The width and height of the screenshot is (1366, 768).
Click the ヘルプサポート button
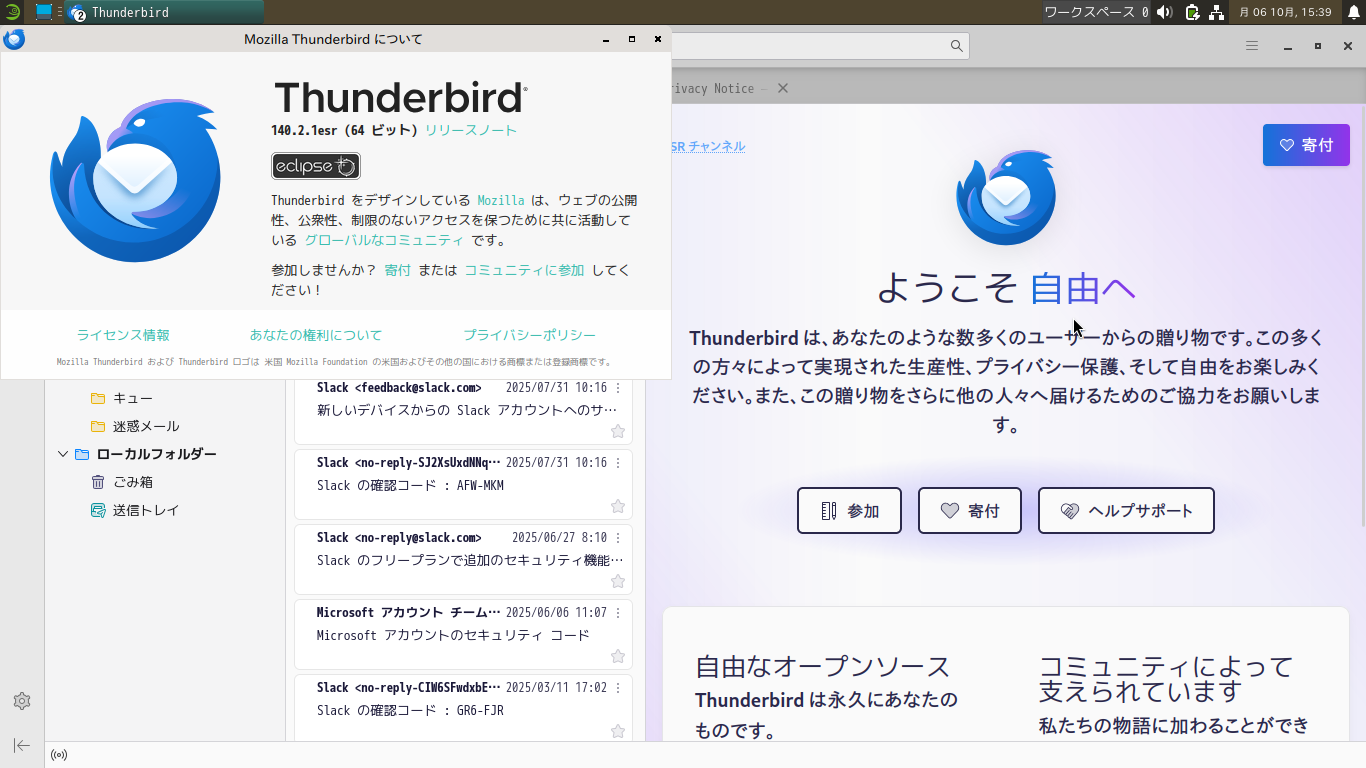1126,511
